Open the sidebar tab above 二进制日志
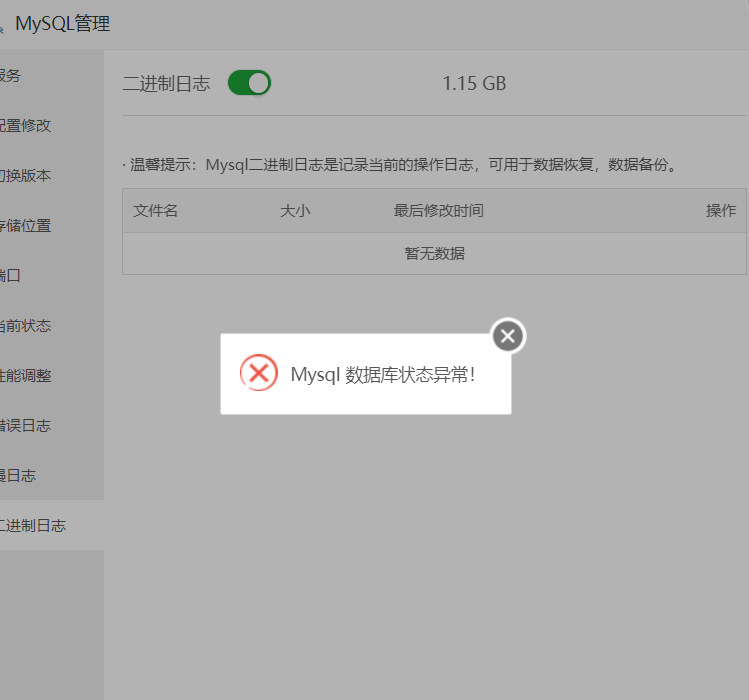The image size is (749, 700). [52, 475]
